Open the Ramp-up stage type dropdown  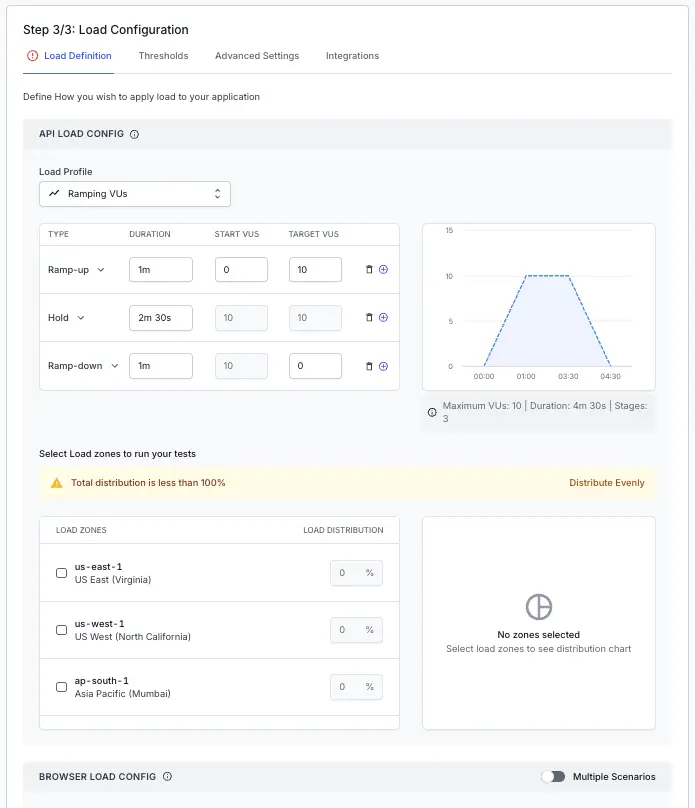click(76, 270)
